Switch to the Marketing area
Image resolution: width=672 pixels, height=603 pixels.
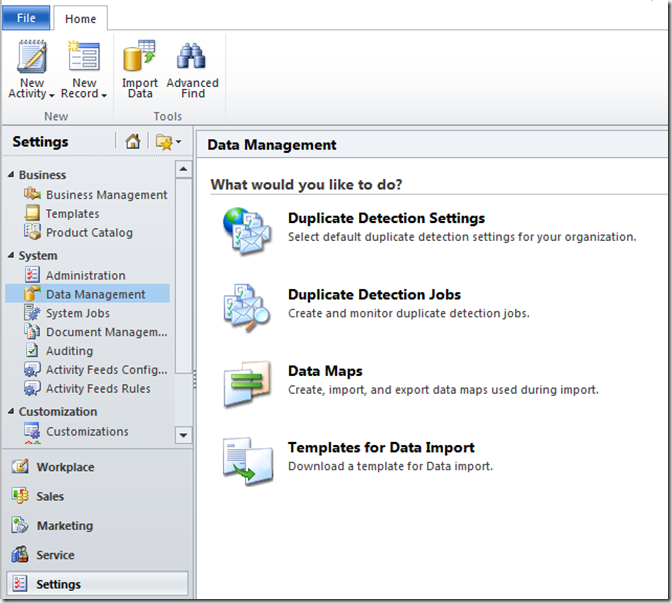(64, 526)
